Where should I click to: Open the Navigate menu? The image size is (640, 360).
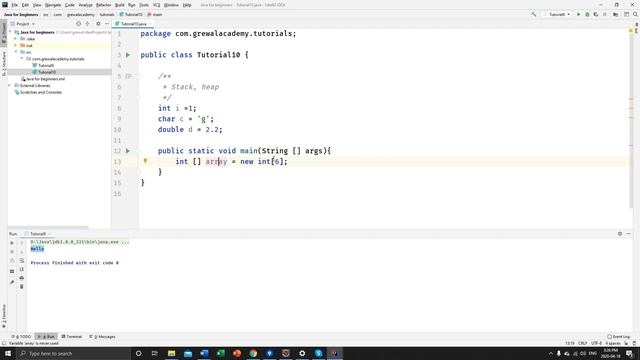coord(53,5)
